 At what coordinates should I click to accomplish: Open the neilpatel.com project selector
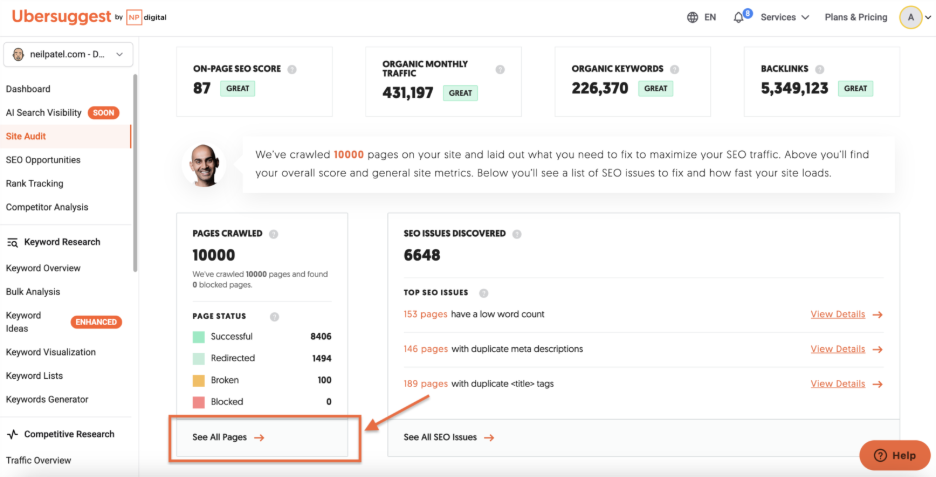click(x=68, y=54)
